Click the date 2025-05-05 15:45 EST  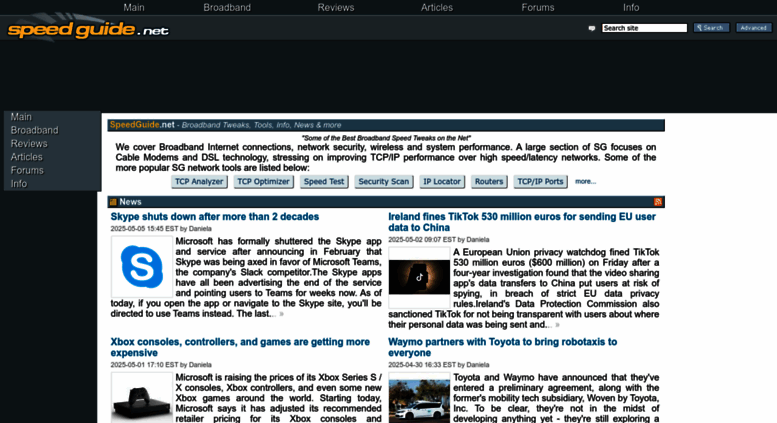(144, 229)
